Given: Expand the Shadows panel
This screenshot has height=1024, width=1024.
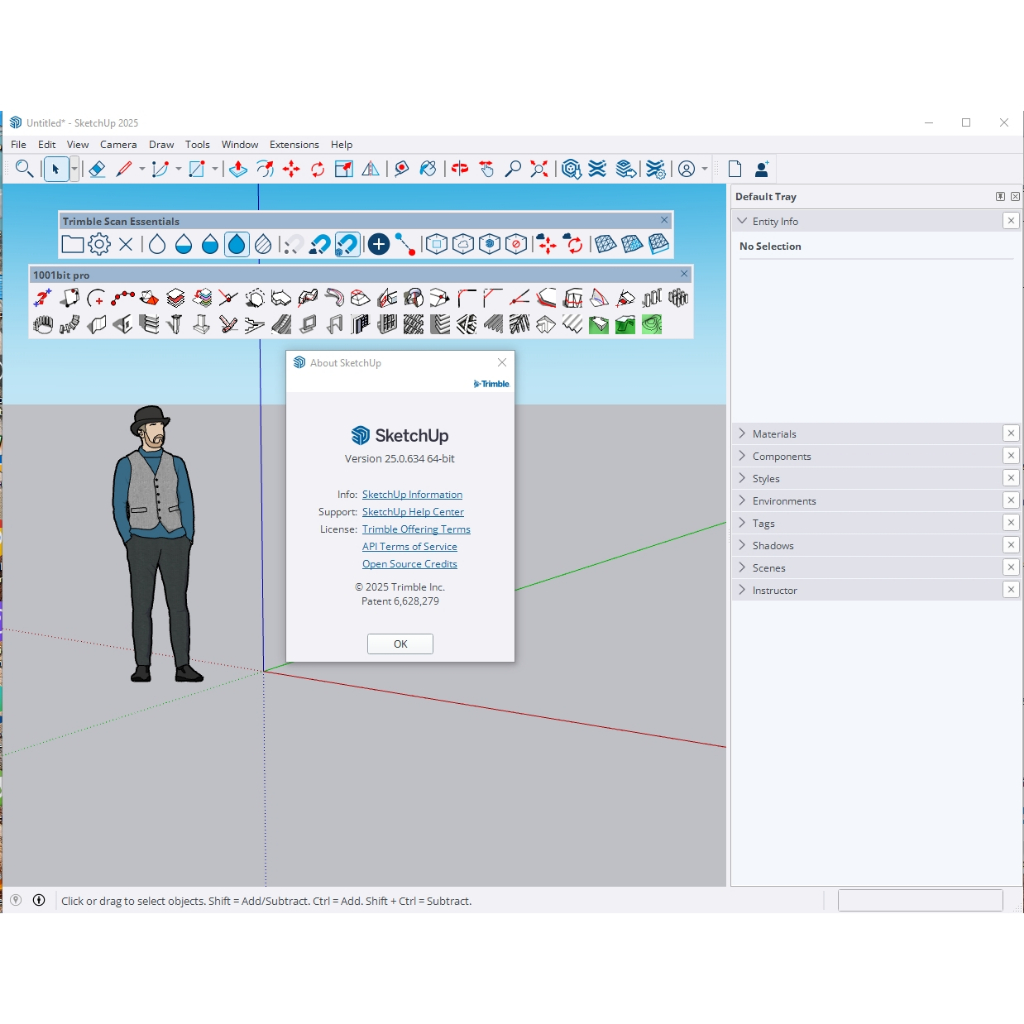Looking at the screenshot, I should point(742,545).
